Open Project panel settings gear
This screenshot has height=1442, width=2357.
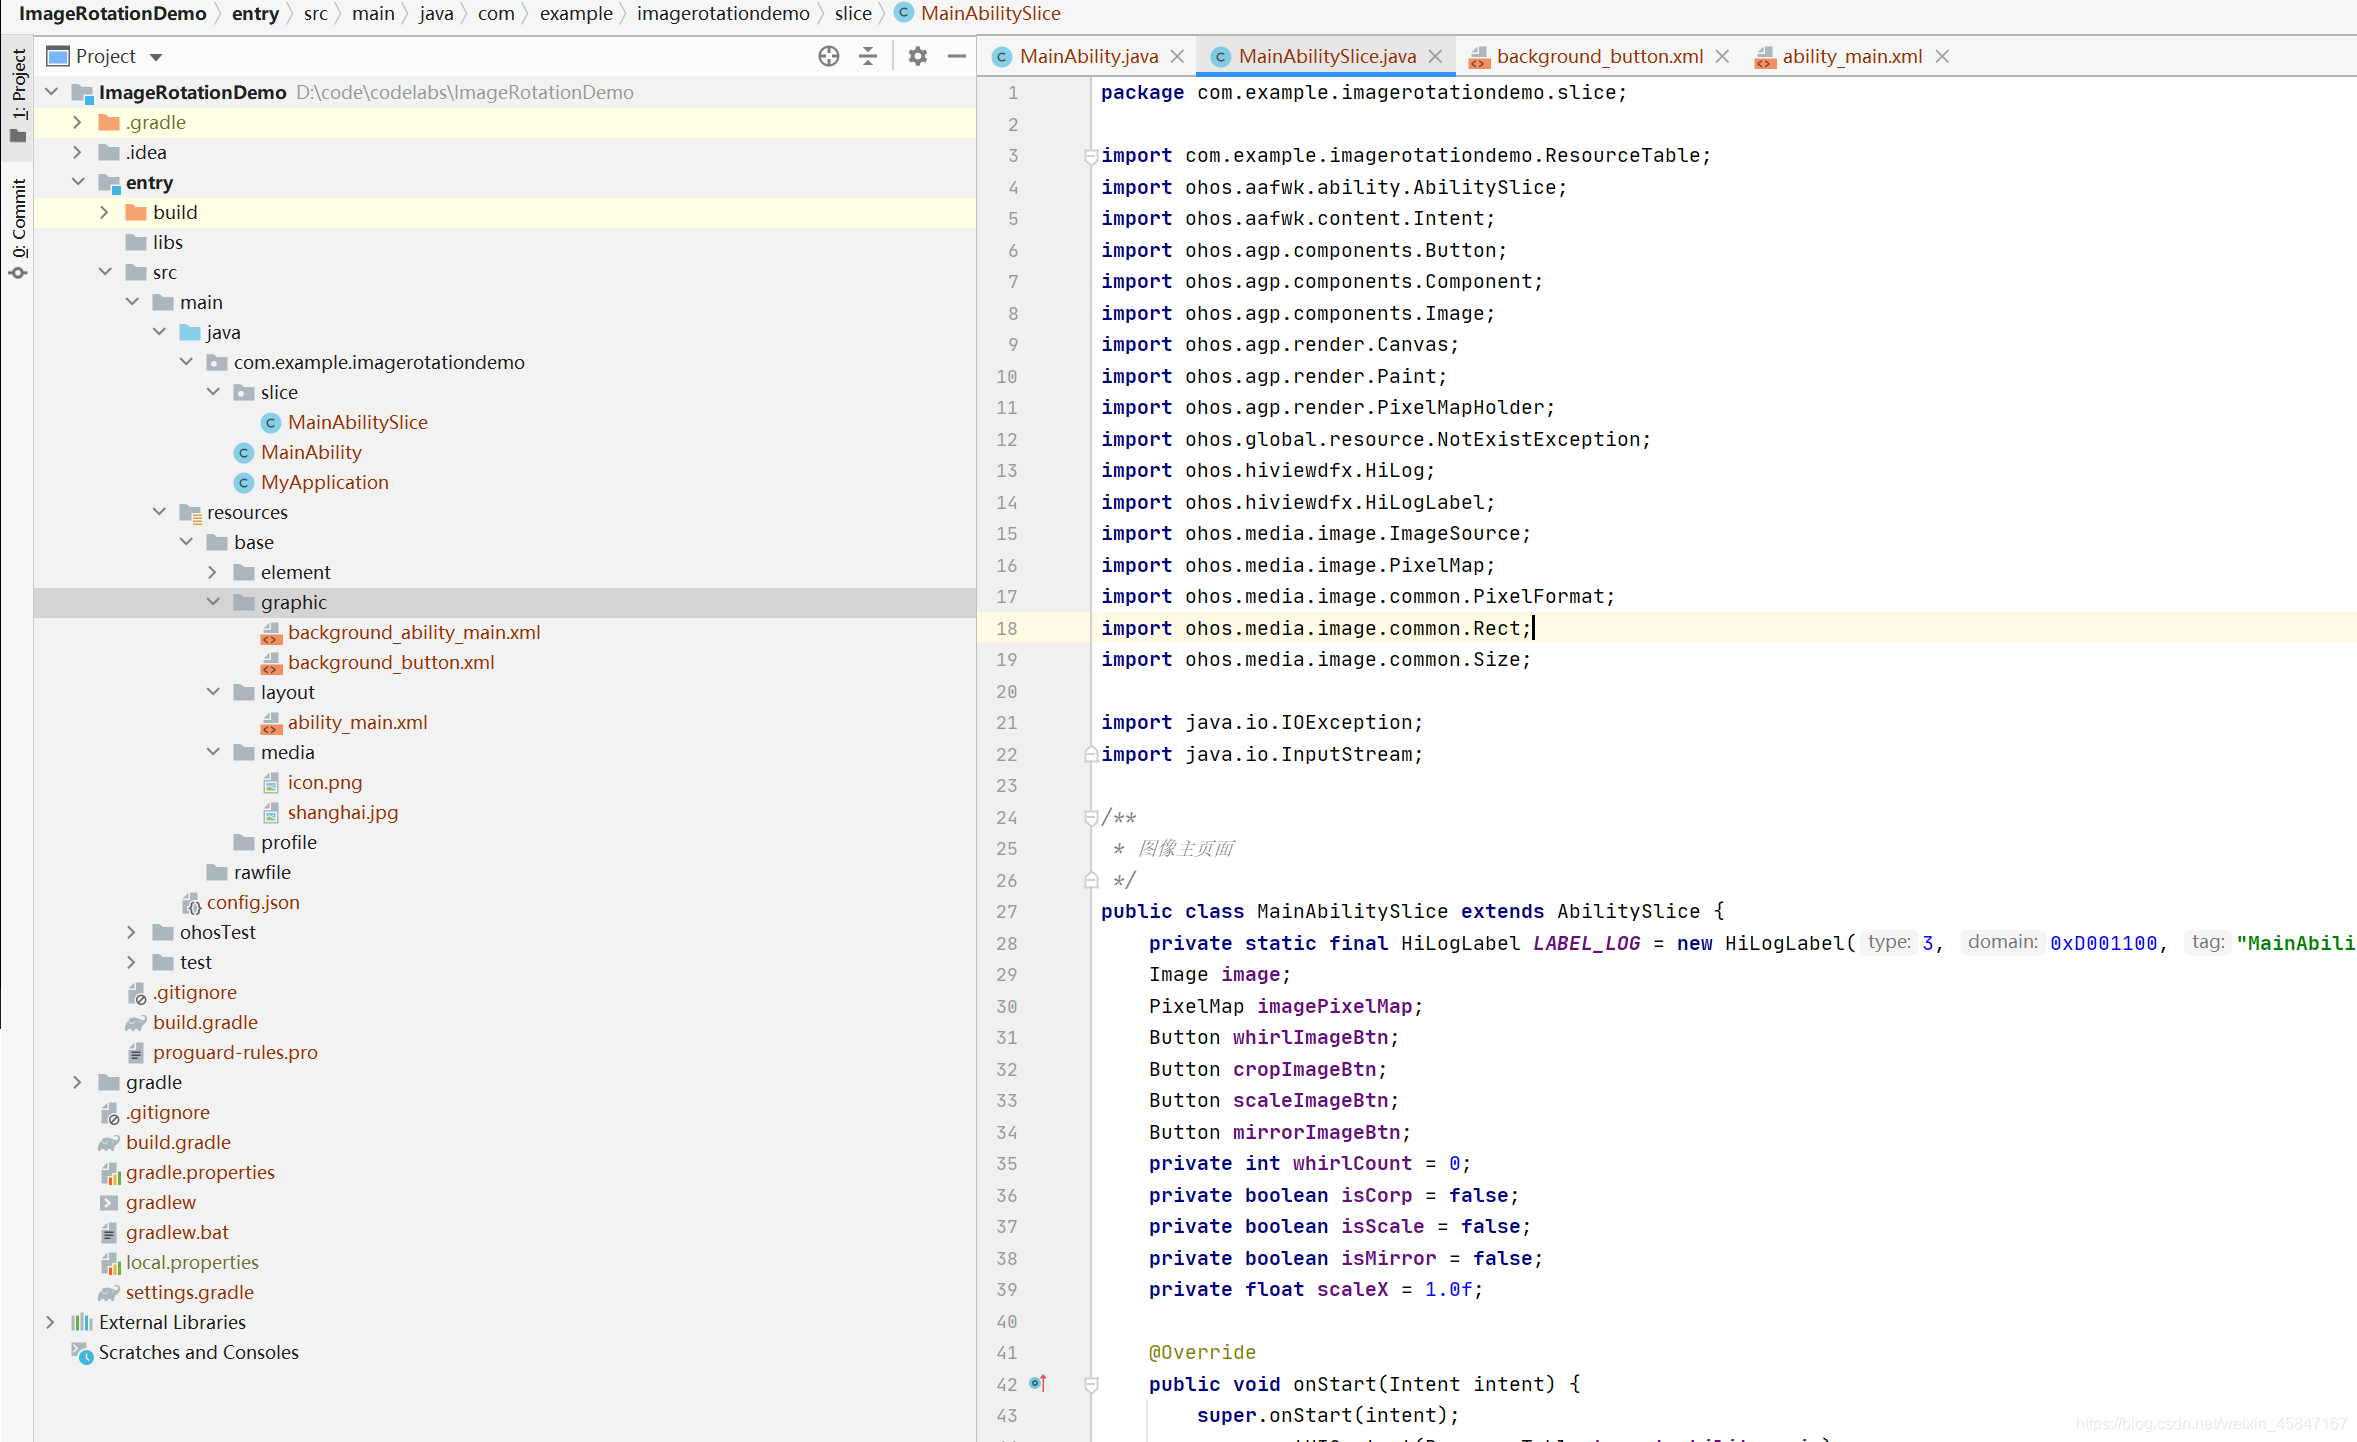click(917, 56)
